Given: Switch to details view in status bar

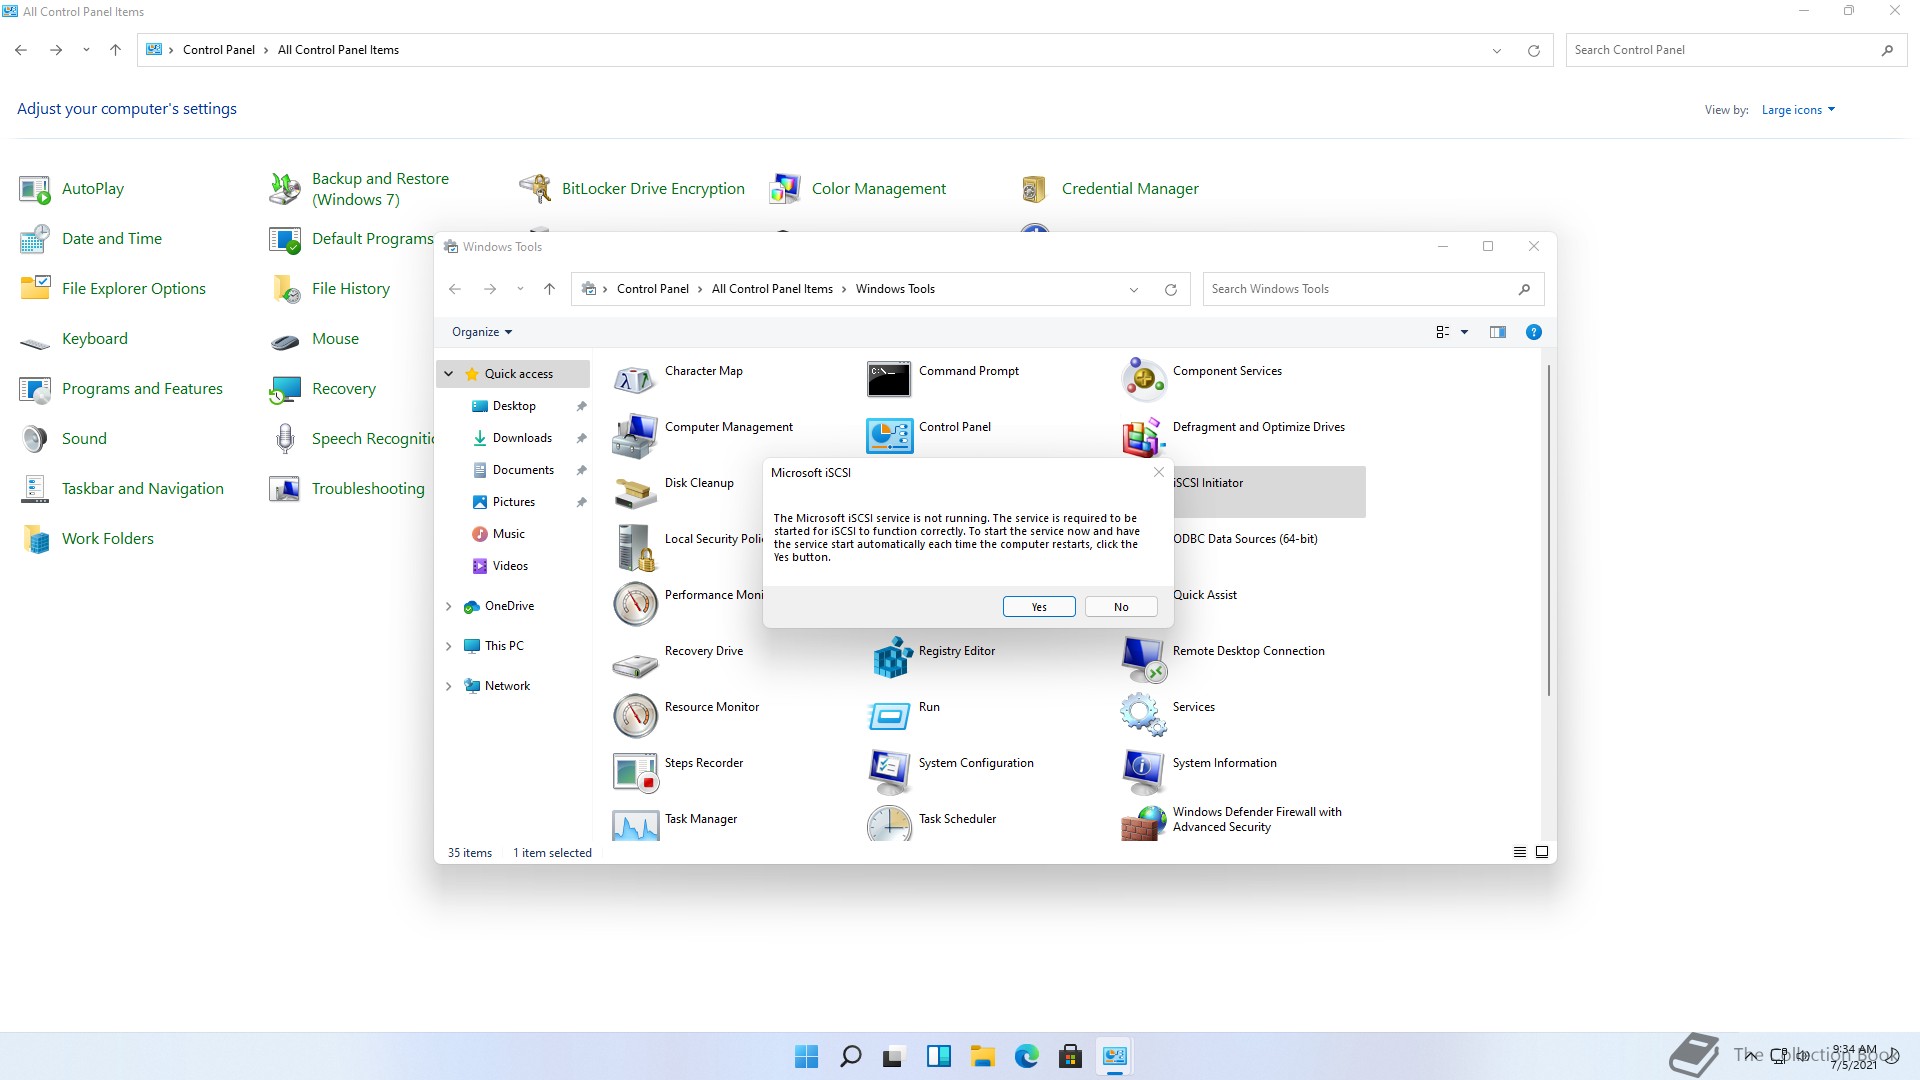Looking at the screenshot, I should (x=1519, y=853).
